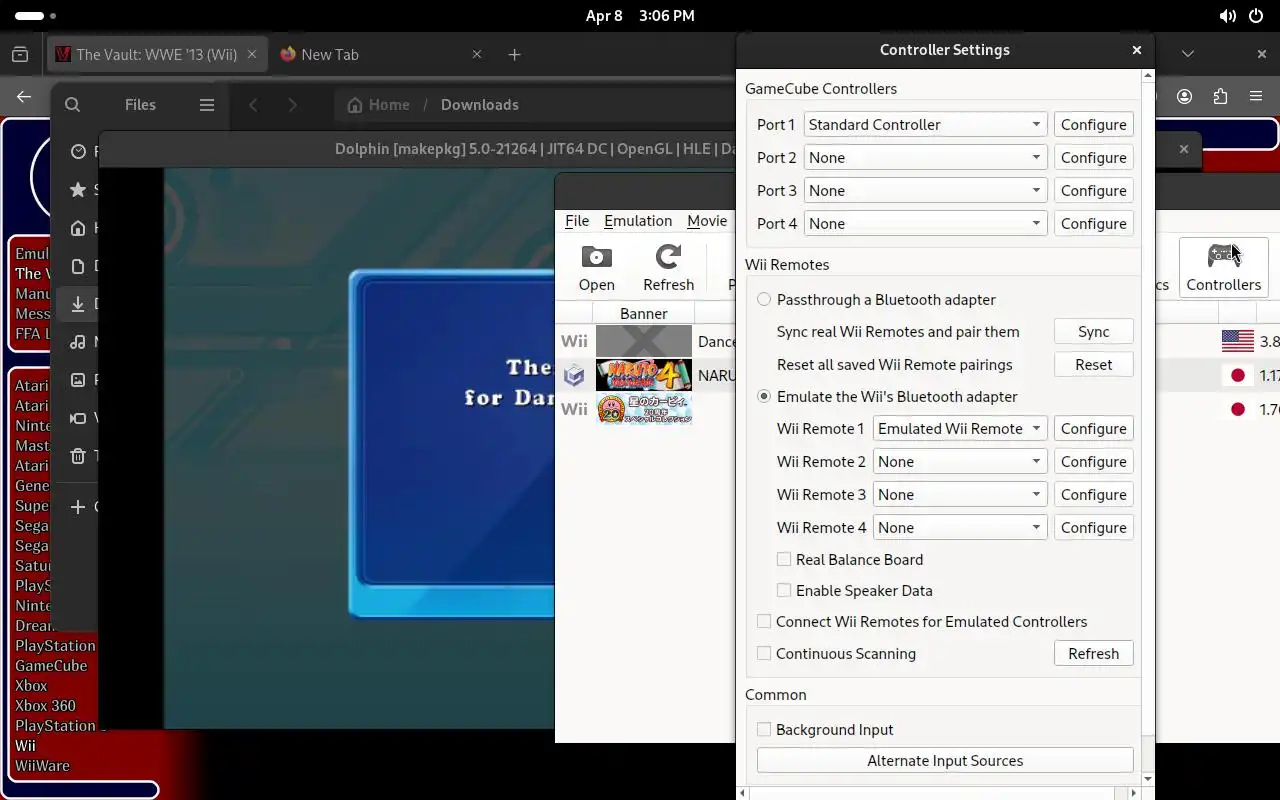Screen dimensions: 1280x800
Task: Click the power icon in top bar
Action: (x=1256, y=16)
